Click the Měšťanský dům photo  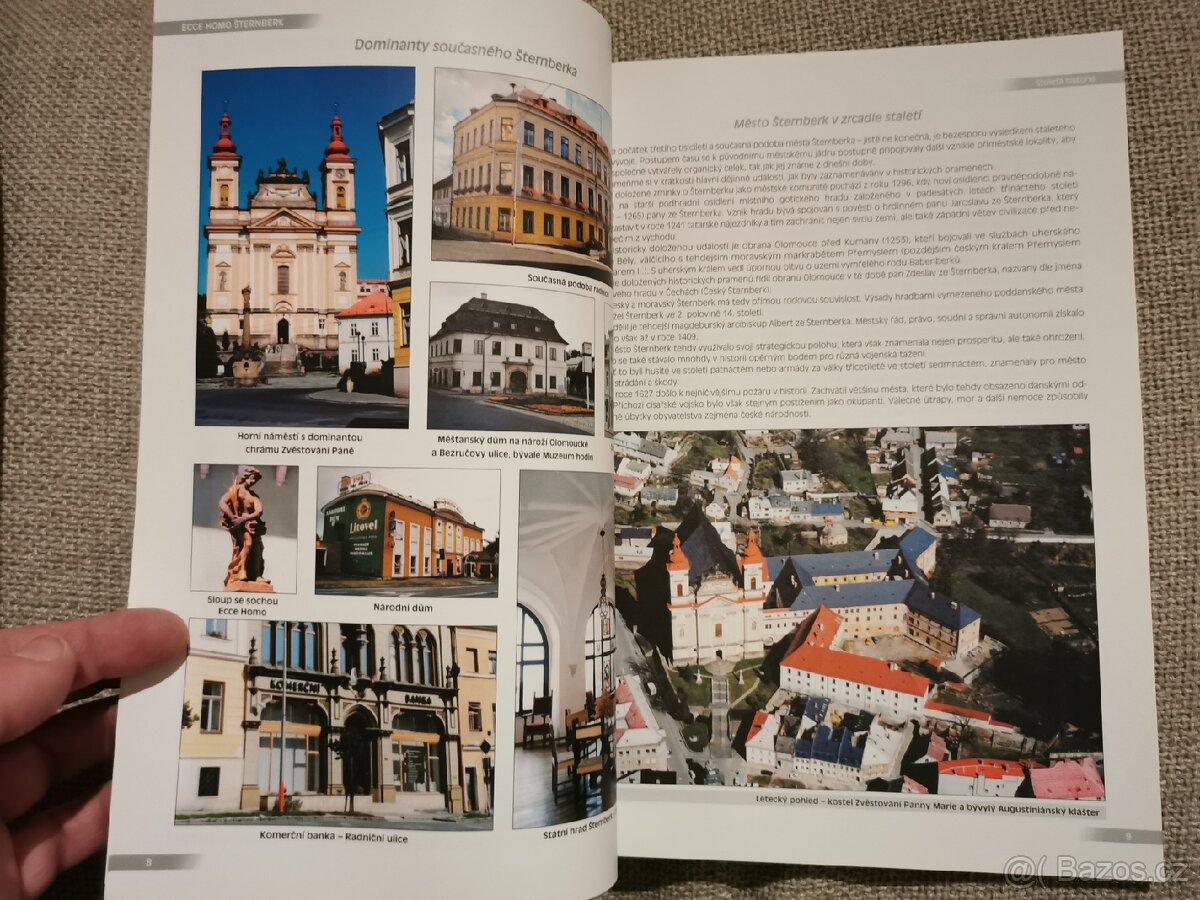[512, 358]
